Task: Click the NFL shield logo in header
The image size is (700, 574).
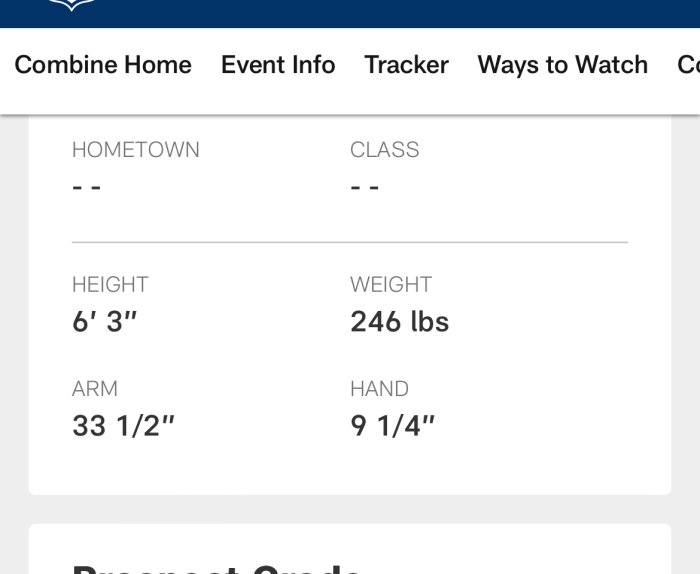Action: click(x=71, y=5)
